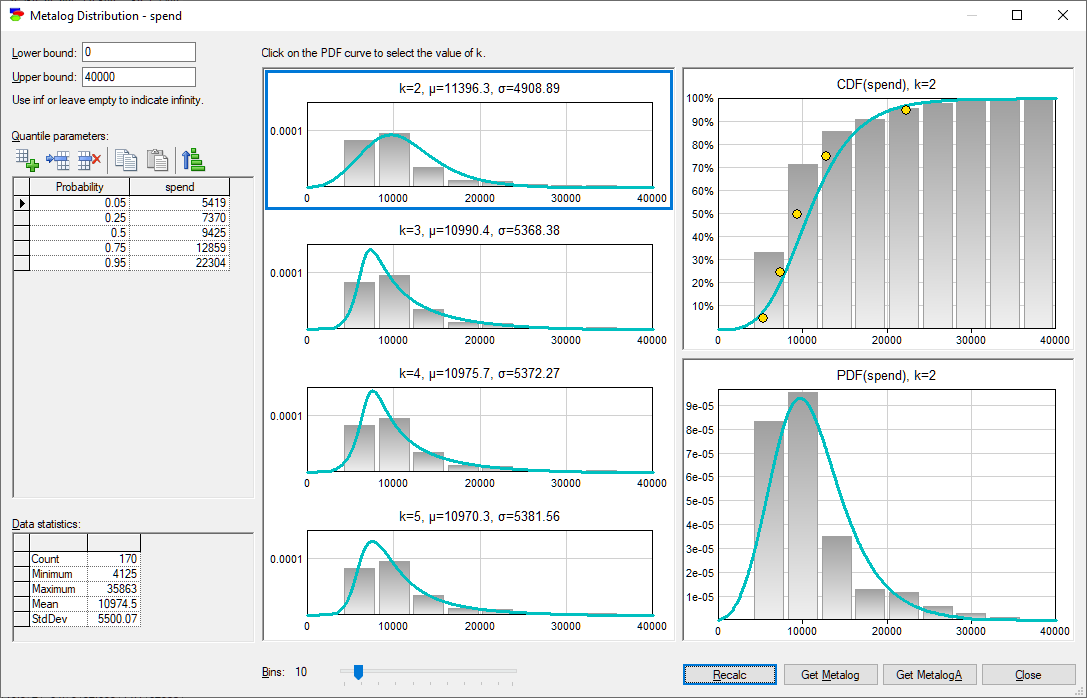Image resolution: width=1087 pixels, height=698 pixels.
Task: Click the Close button at bottom
Action: tap(1028, 674)
